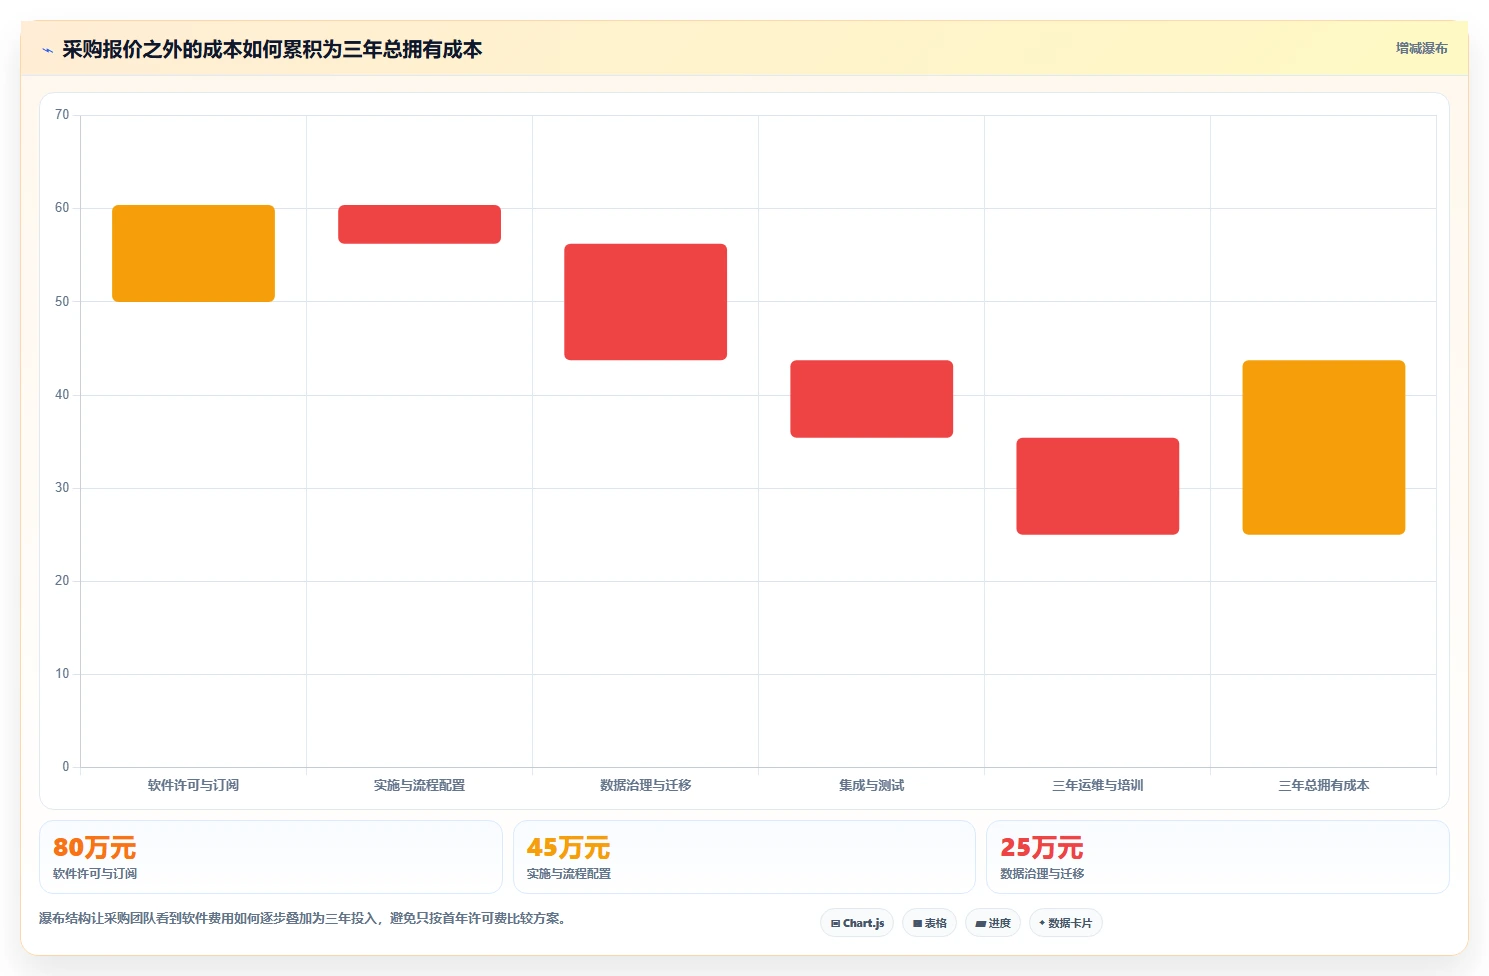Screen dimensions: 1489x976
Task: Open the 25万元 数据治理与迁移 card
Action: click(1217, 857)
